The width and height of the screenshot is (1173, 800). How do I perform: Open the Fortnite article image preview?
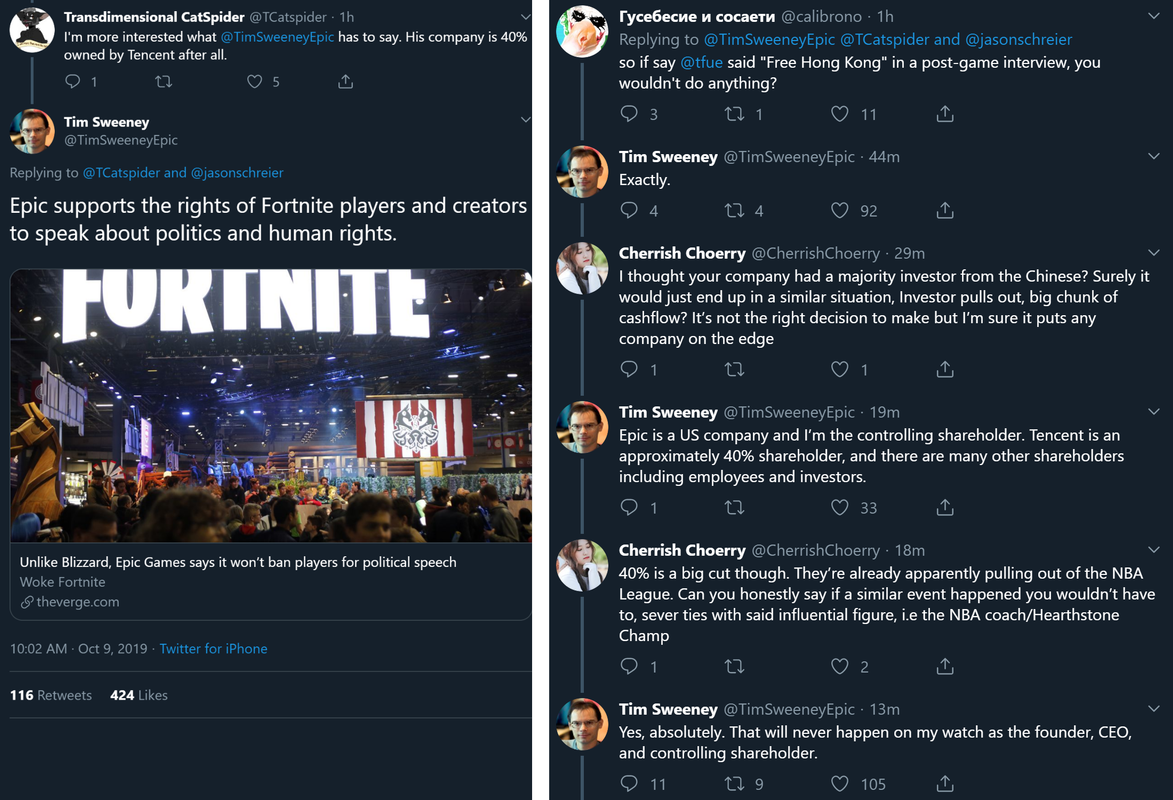tap(270, 405)
